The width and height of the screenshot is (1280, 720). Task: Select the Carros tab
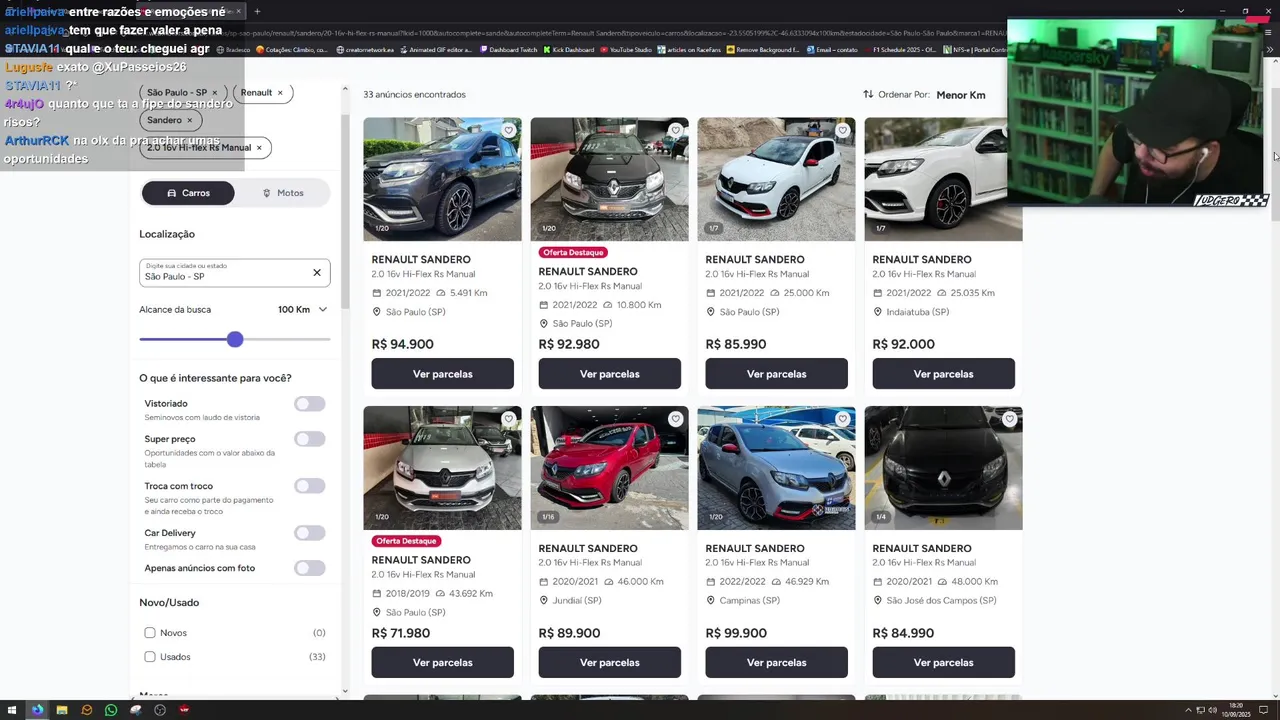point(188,193)
